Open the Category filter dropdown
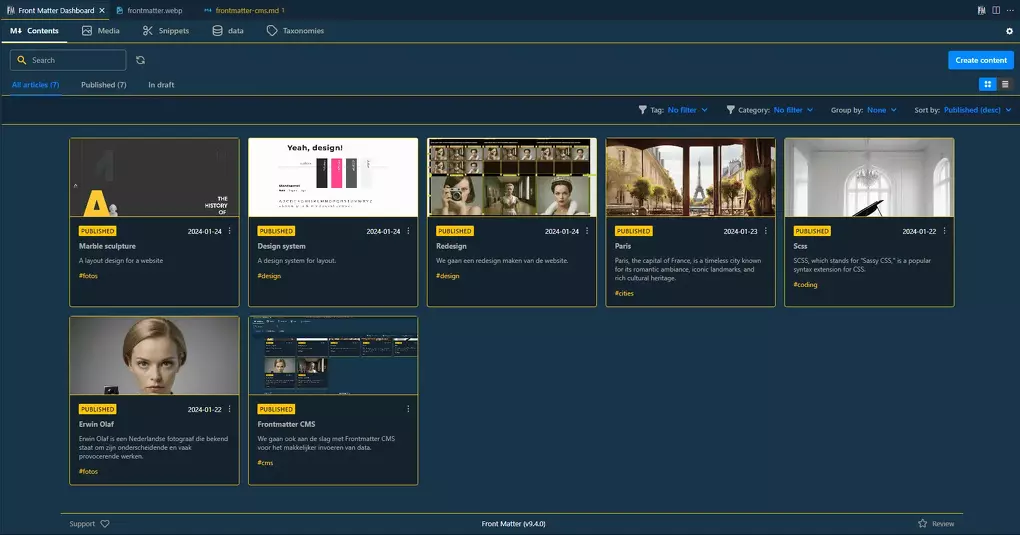Image resolution: width=1020 pixels, height=535 pixels. [x=794, y=110]
